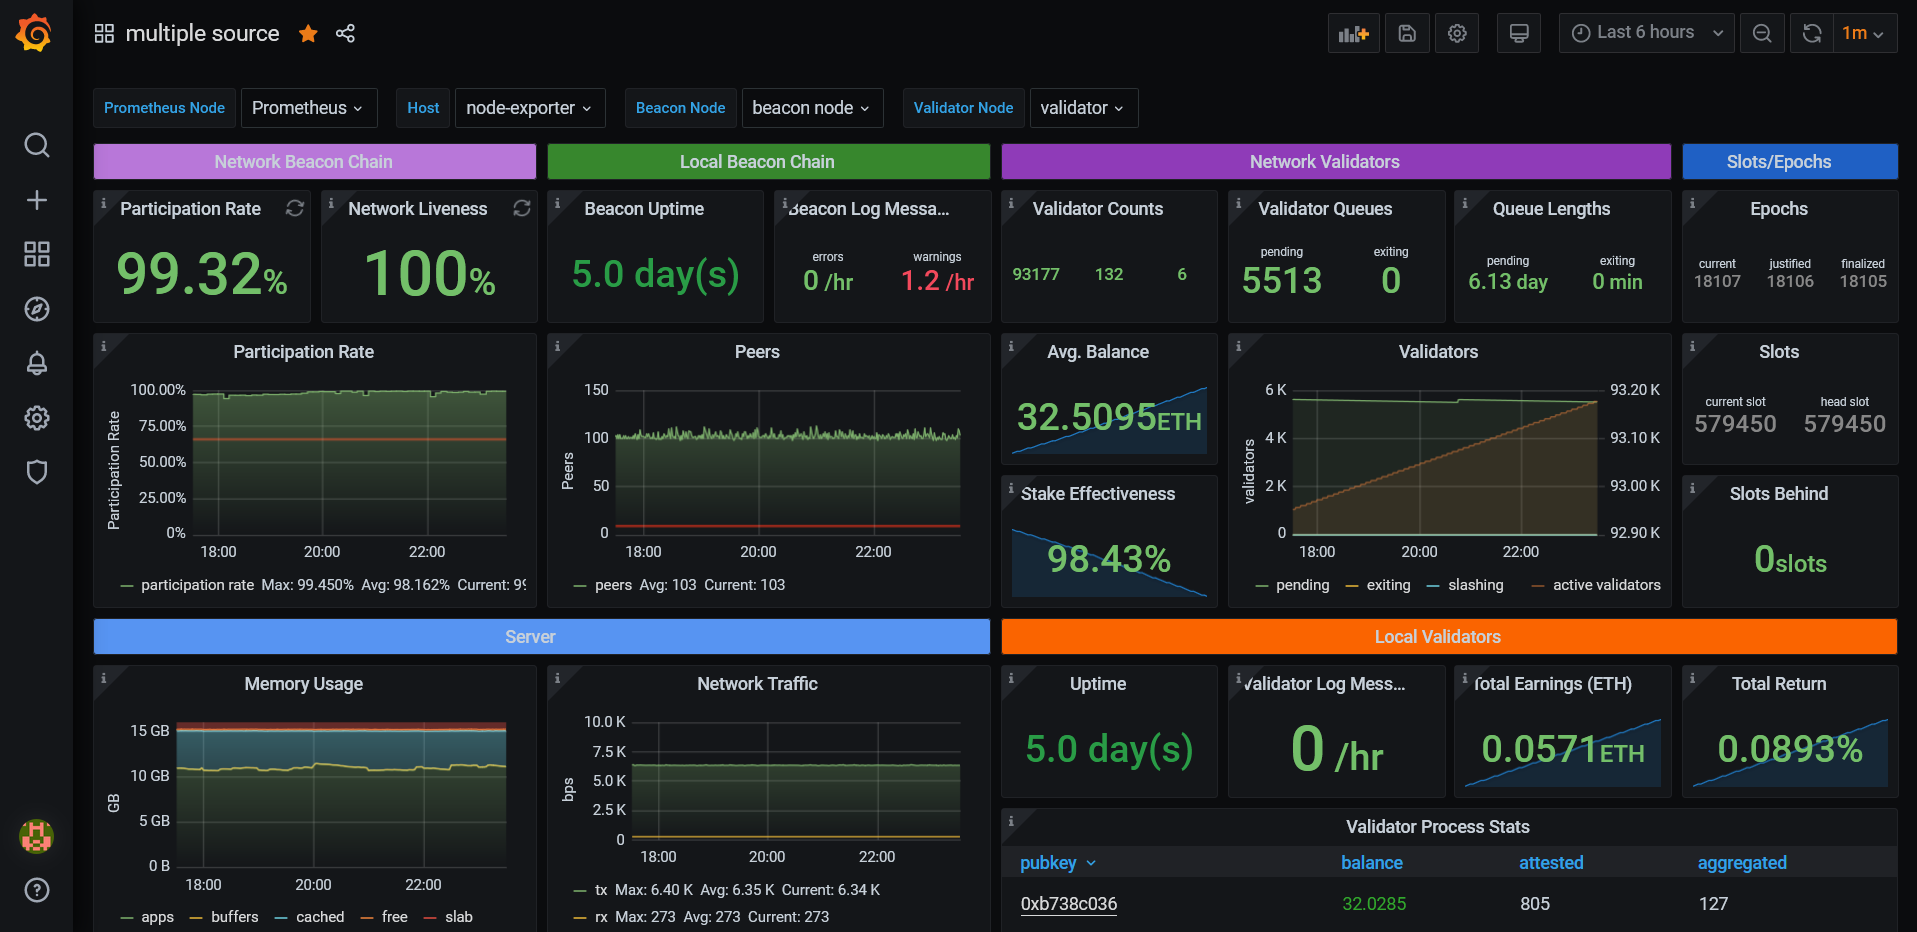The image size is (1917, 932).
Task: Open search in the sidebar
Action: click(x=37, y=145)
